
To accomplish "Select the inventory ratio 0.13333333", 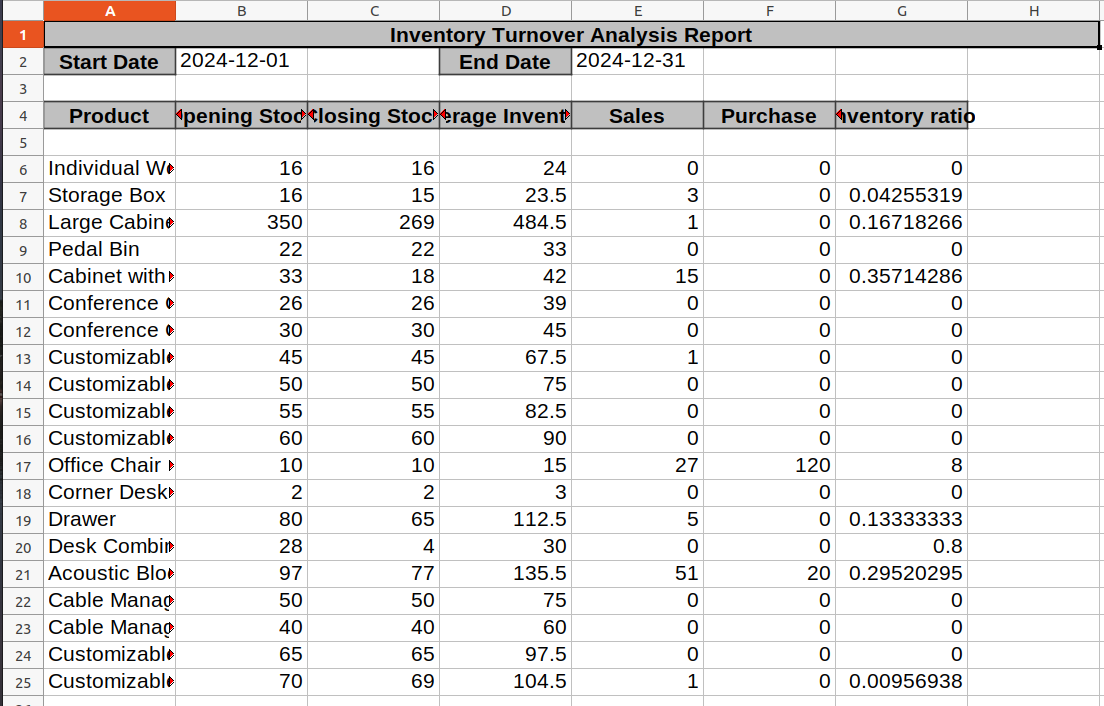I will pyautogui.click(x=901, y=519).
